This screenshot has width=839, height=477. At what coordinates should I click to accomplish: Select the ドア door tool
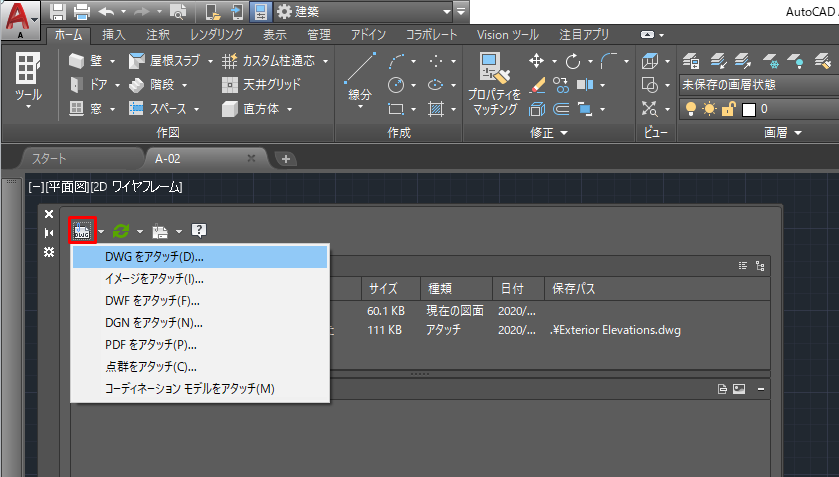point(89,85)
